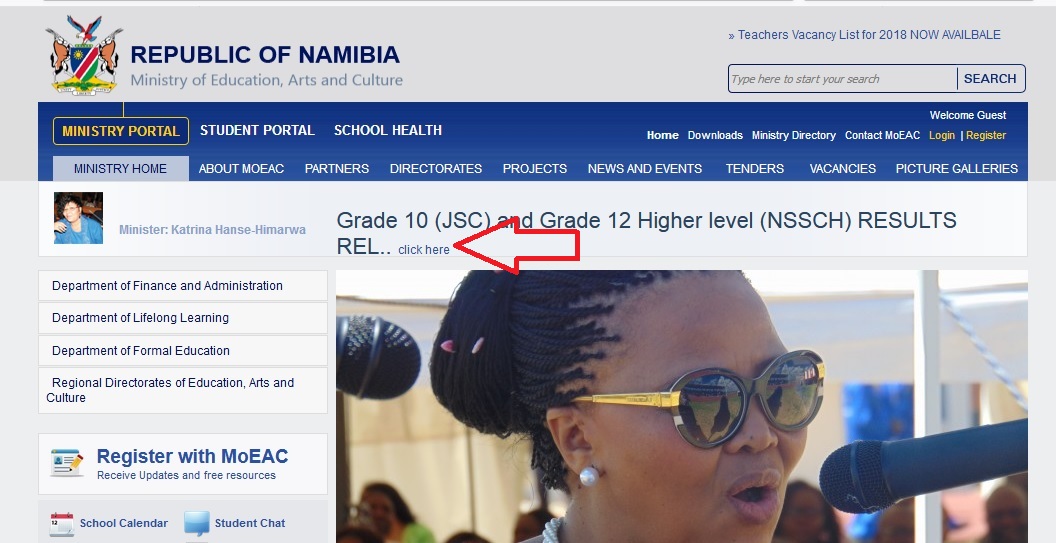The image size is (1056, 543).
Task: Open the Register link in header
Action: (x=986, y=135)
